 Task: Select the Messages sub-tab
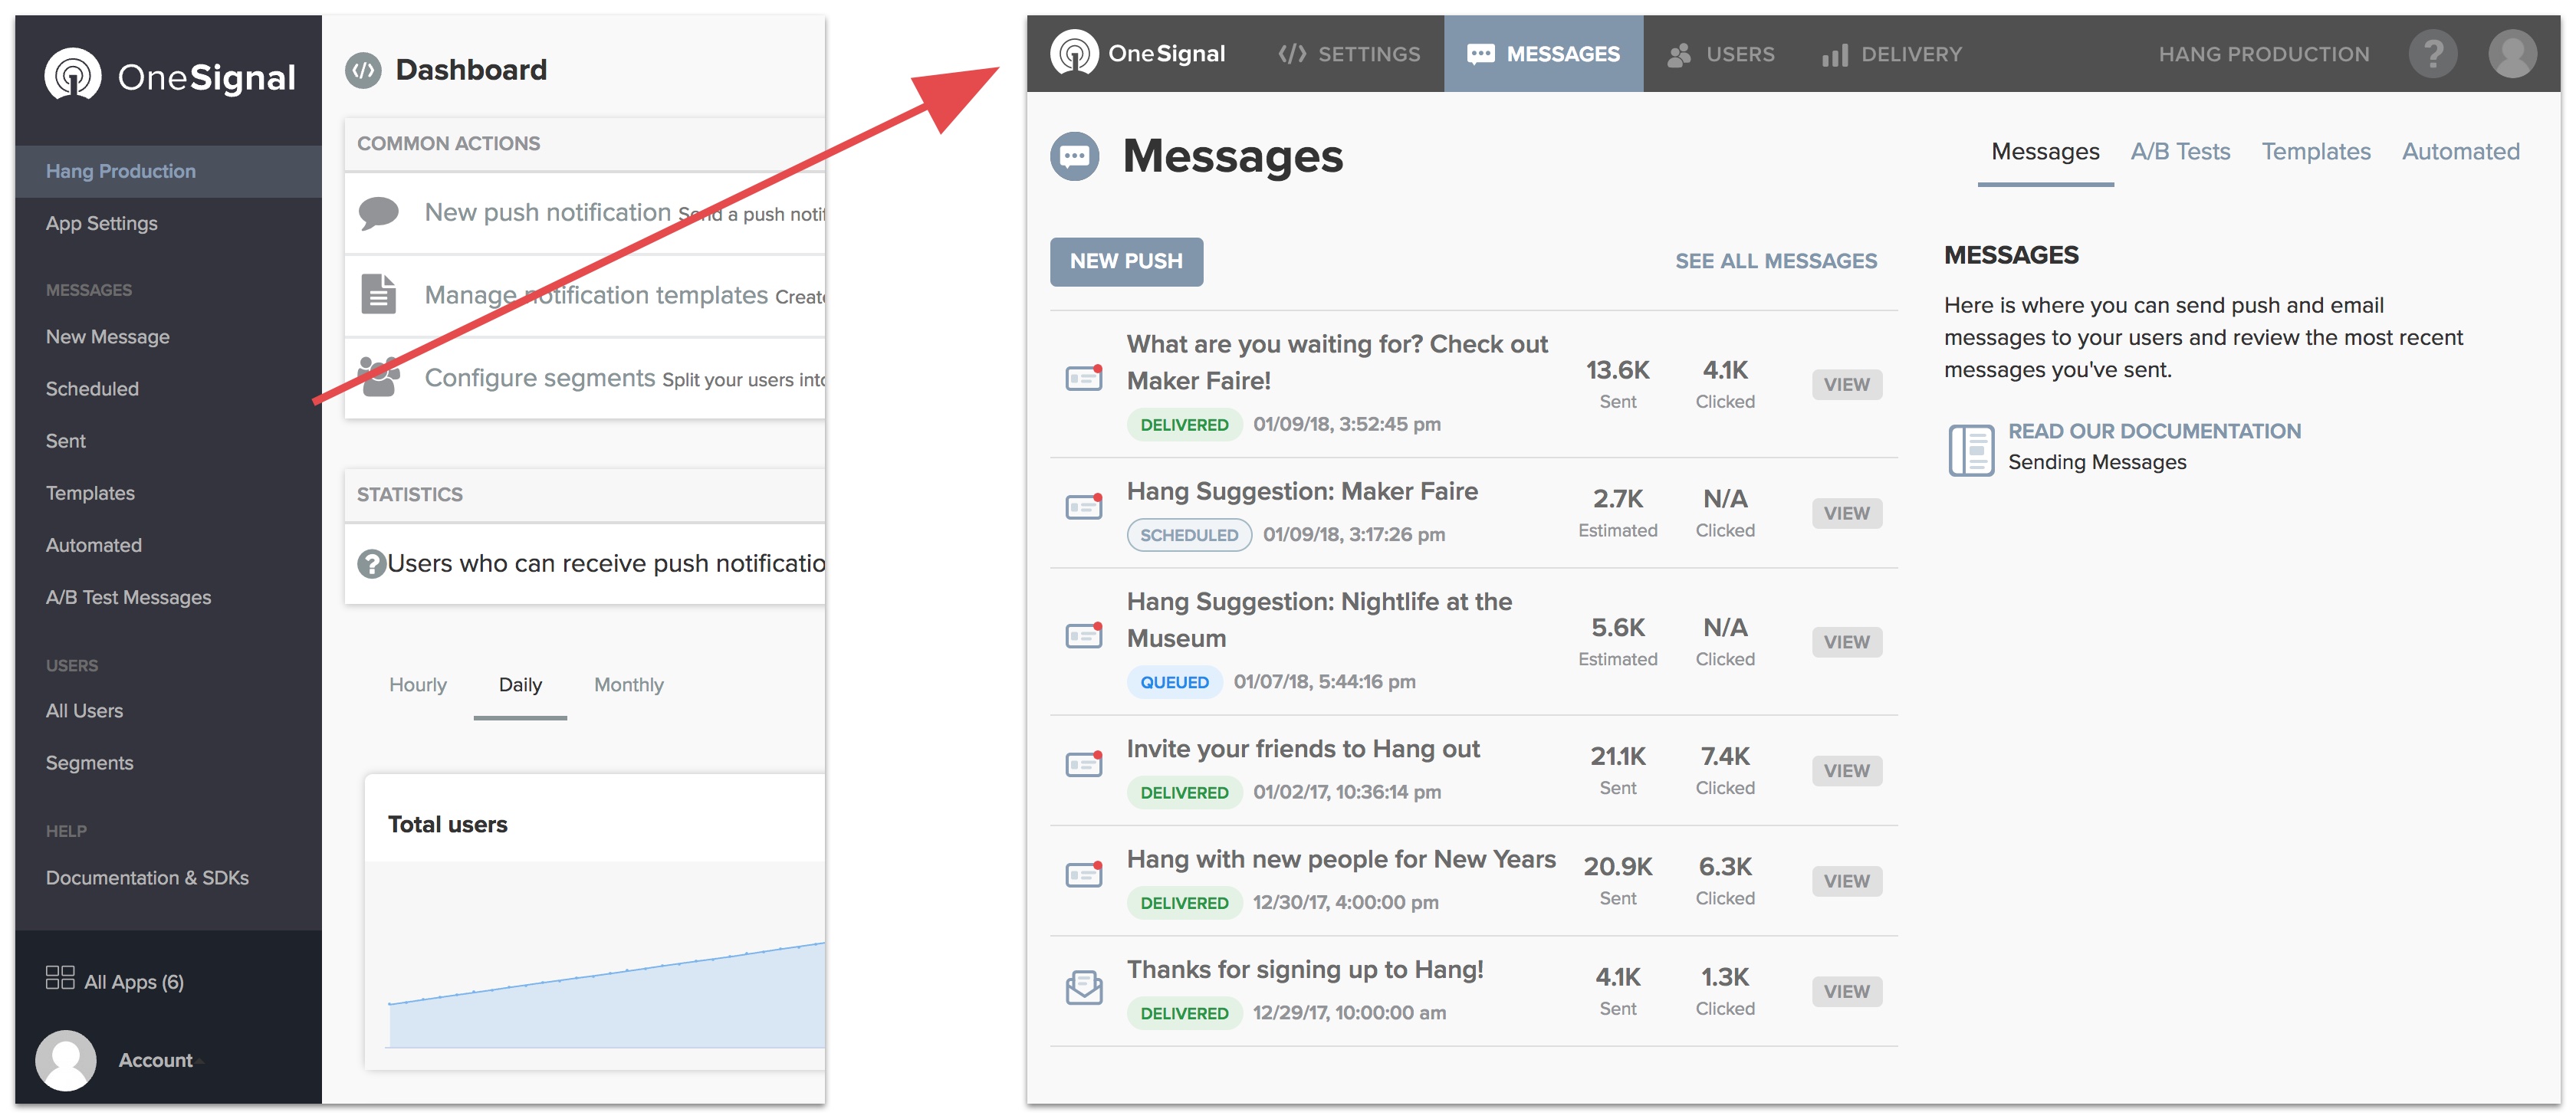point(2045,152)
